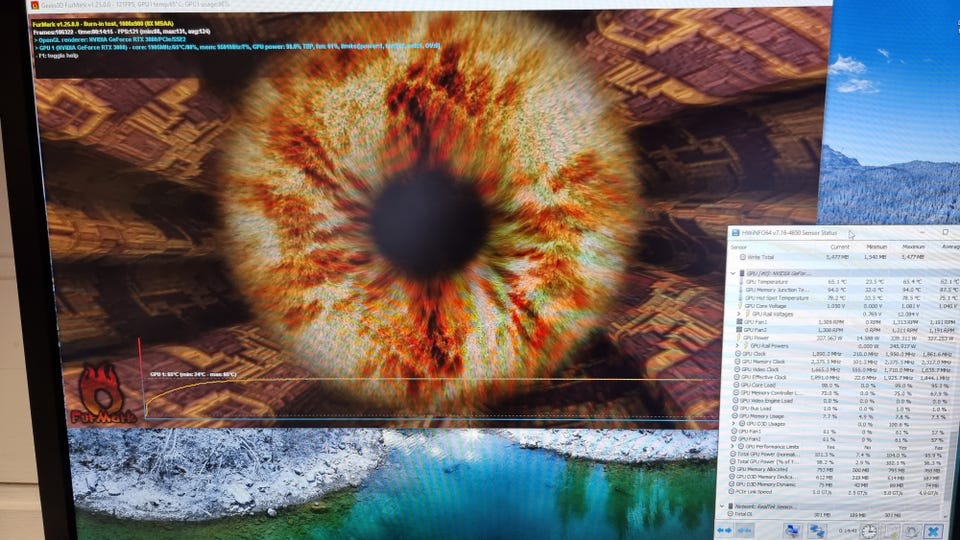Expand the GPU Rail Voltages group
Image resolution: width=960 pixels, height=540 pixels.
(x=739, y=313)
